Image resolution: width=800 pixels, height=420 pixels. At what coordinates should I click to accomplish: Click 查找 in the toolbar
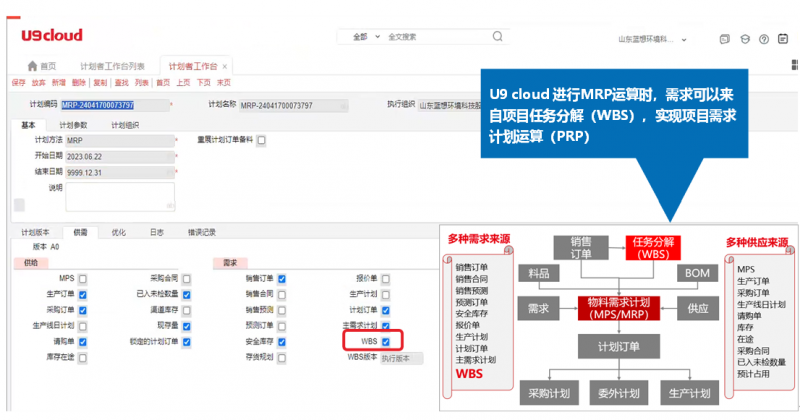click(121, 82)
